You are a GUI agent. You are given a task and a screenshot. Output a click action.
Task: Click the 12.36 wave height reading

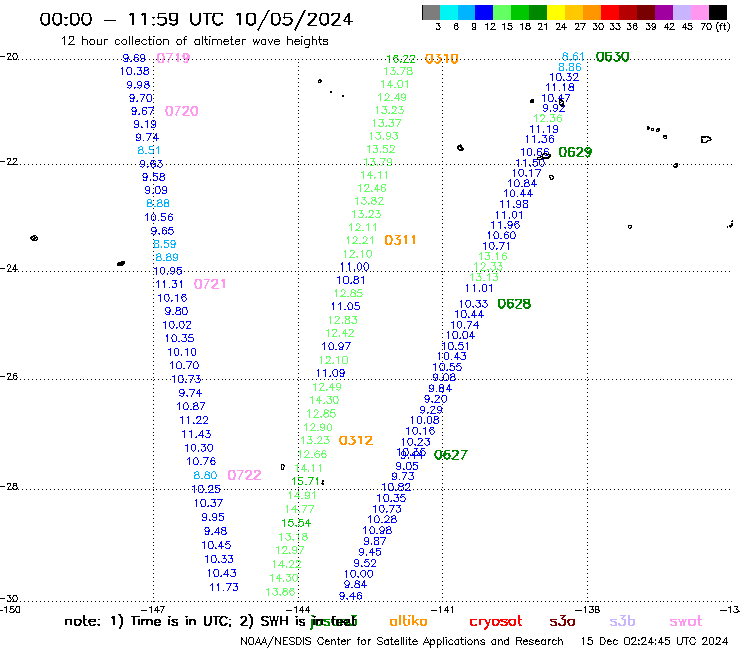pos(548,118)
